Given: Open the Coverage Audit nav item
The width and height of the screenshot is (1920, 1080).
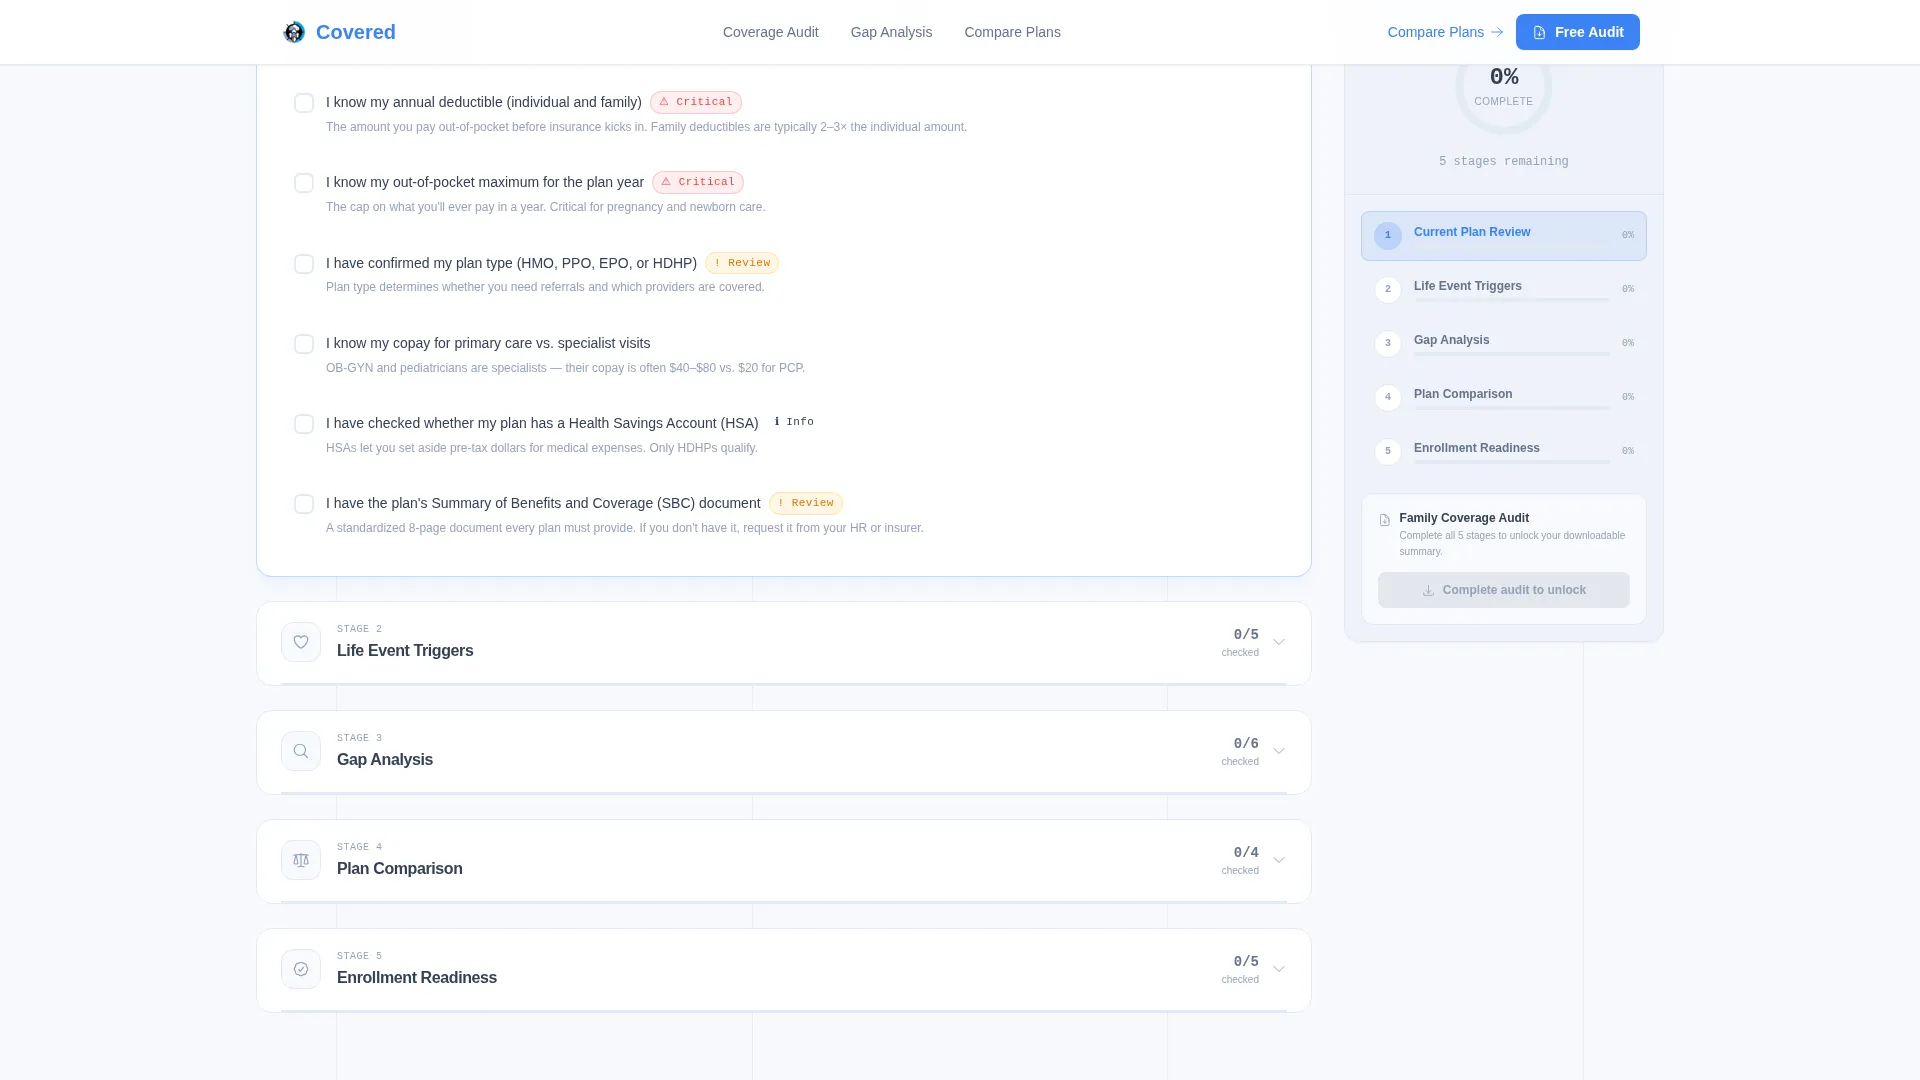Looking at the screenshot, I should [771, 32].
